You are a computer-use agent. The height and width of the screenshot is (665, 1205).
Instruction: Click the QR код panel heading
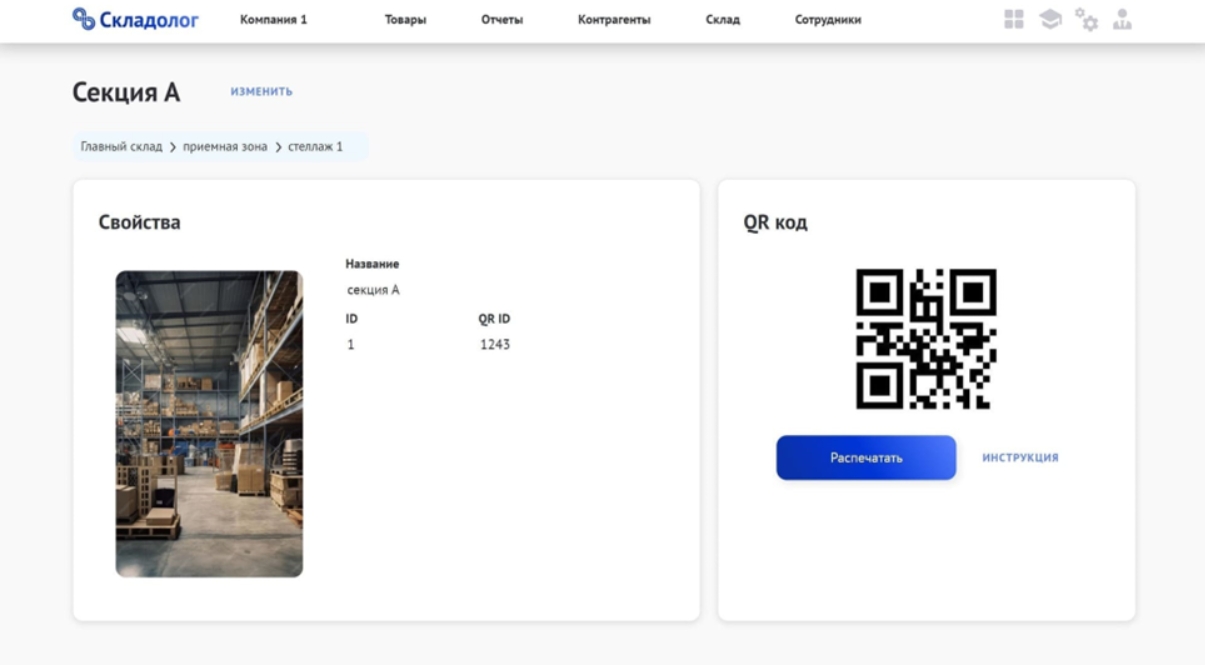pos(775,223)
